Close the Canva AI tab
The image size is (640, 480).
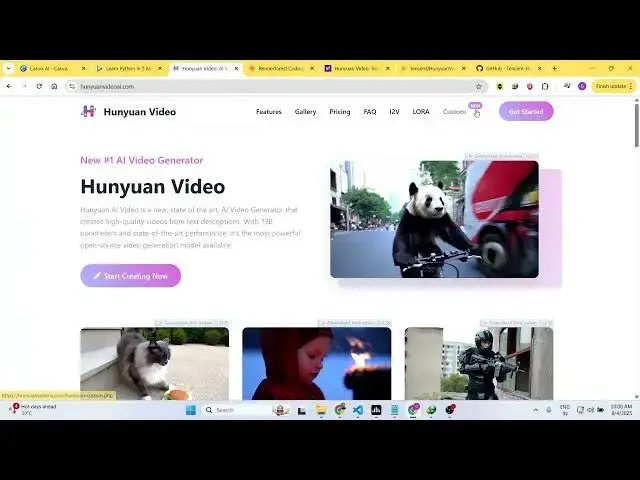[84, 69]
